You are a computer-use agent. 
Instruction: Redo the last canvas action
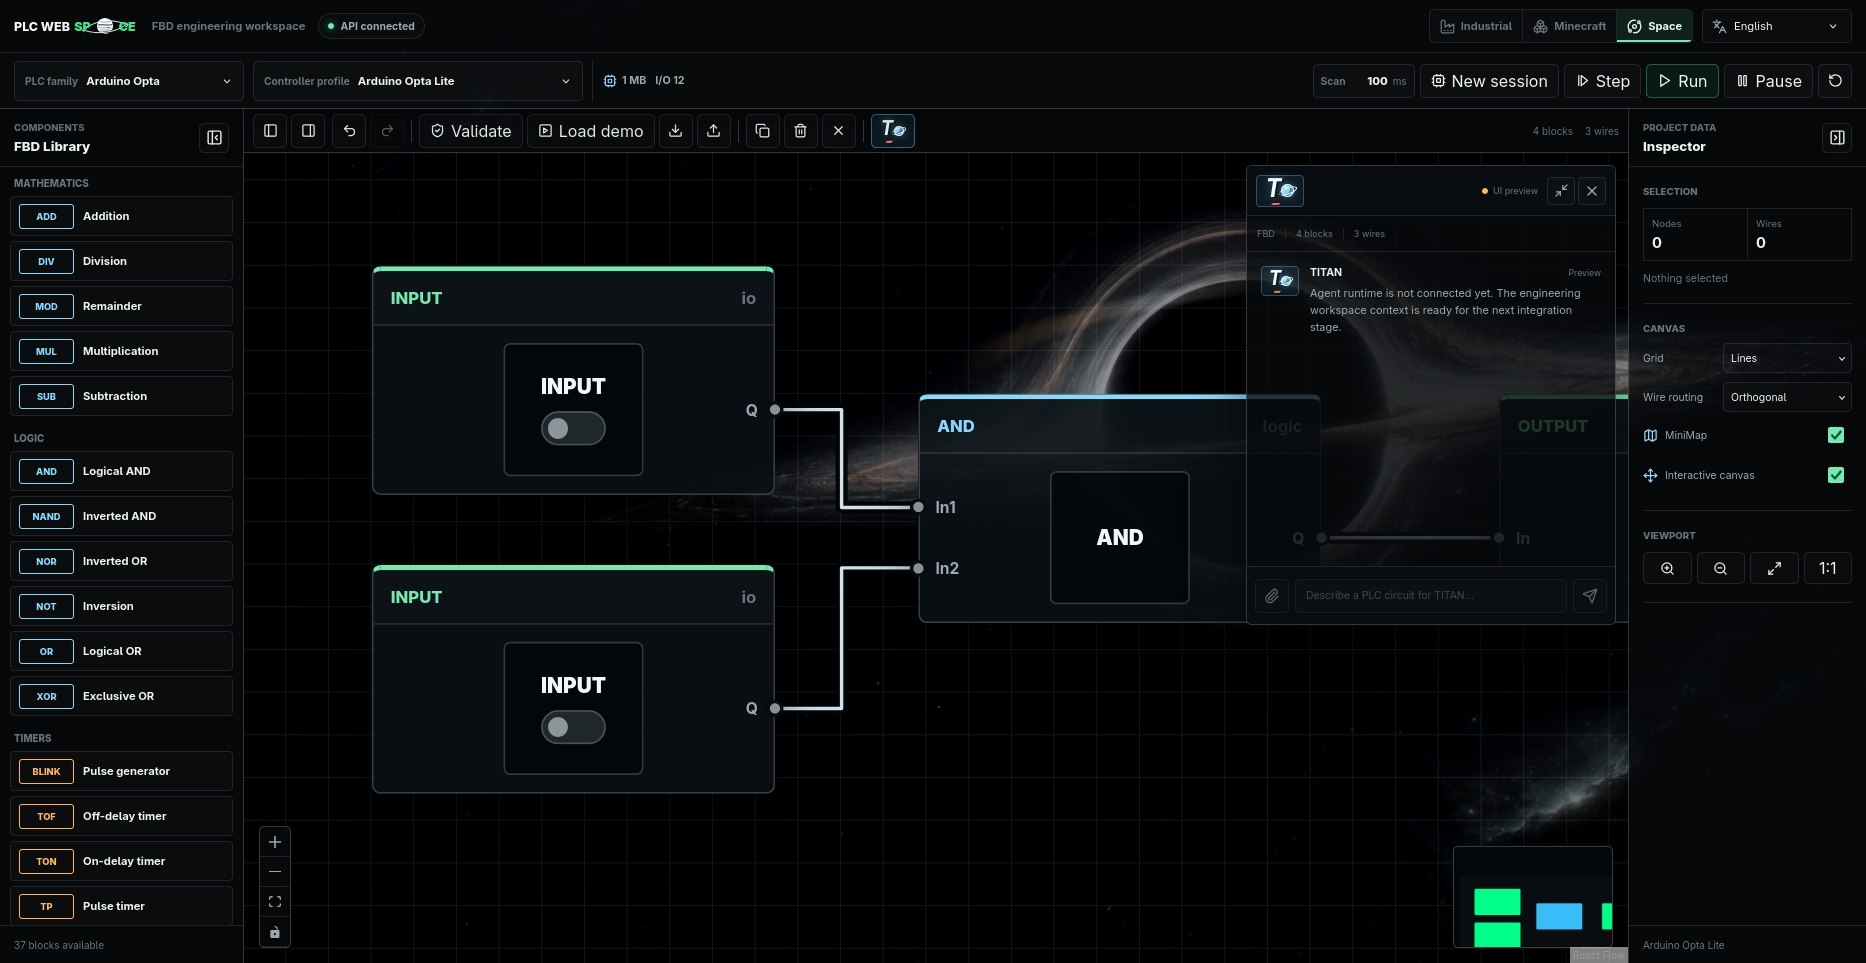(x=387, y=131)
